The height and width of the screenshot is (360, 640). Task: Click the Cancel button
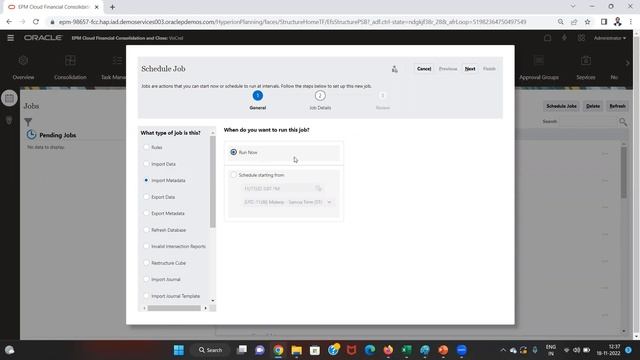pos(424,69)
